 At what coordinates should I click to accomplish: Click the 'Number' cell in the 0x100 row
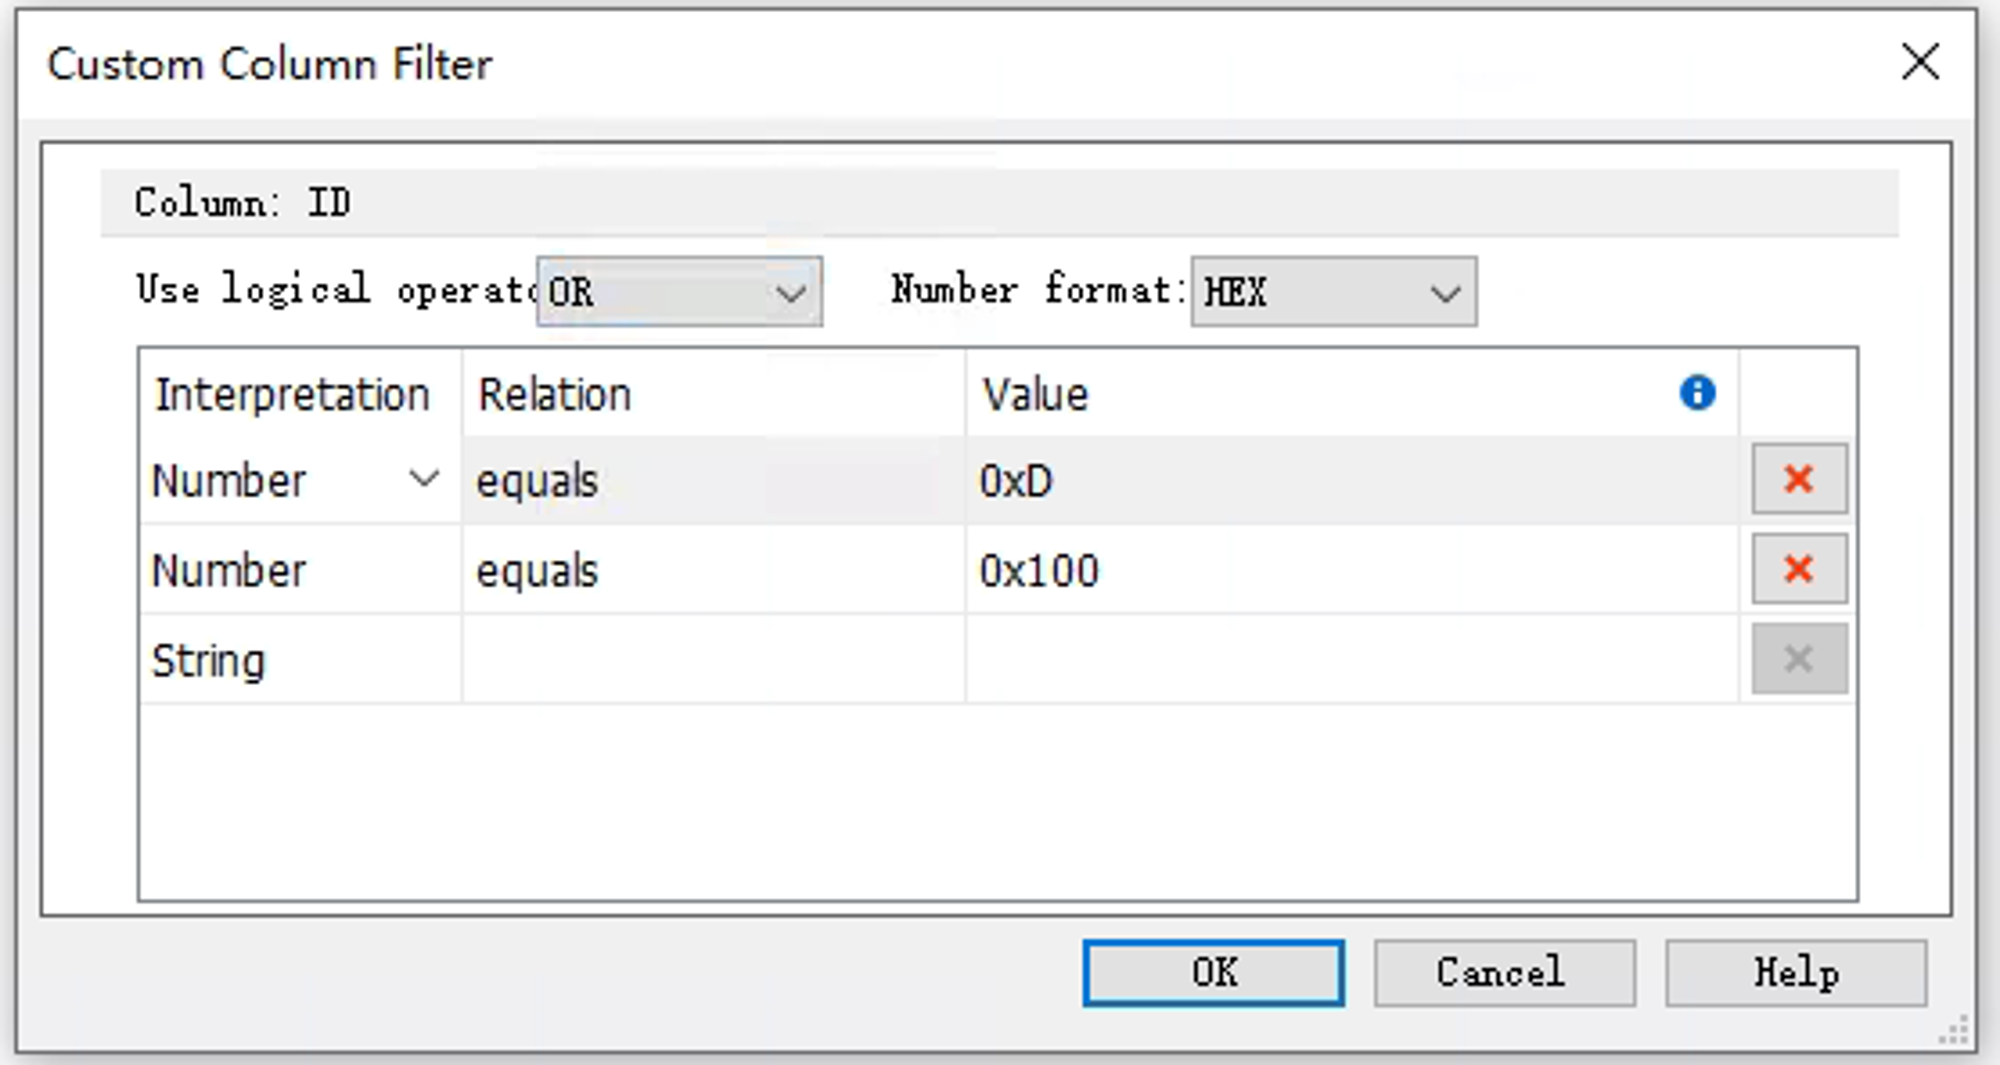pyautogui.click(x=300, y=570)
